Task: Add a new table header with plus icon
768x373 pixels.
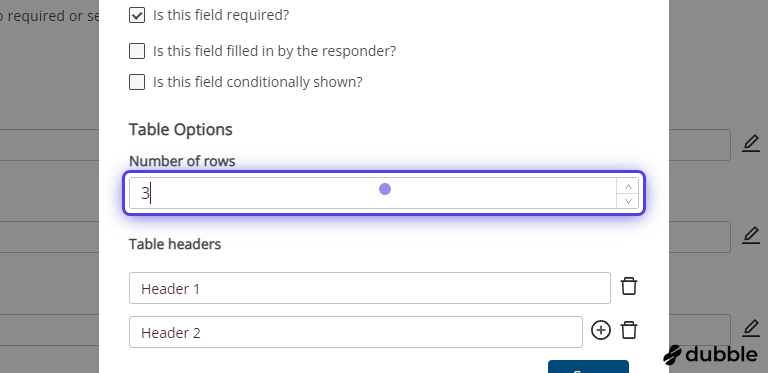Action: 601,330
